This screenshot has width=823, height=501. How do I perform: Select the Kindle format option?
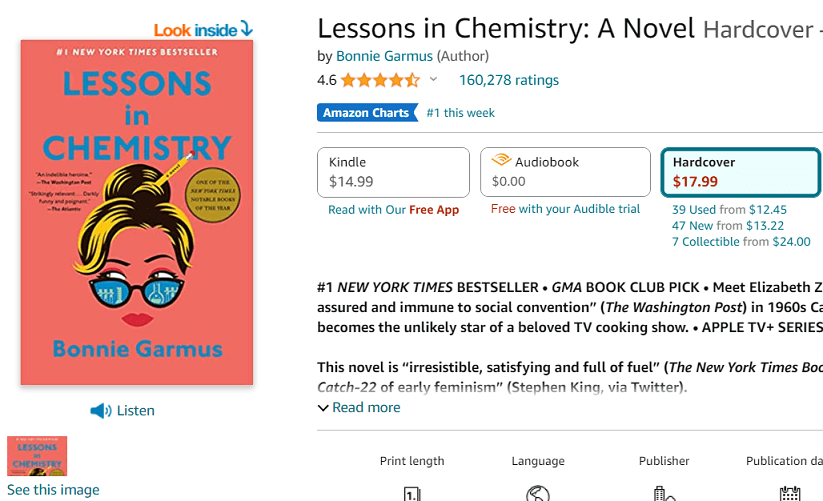(x=393, y=172)
